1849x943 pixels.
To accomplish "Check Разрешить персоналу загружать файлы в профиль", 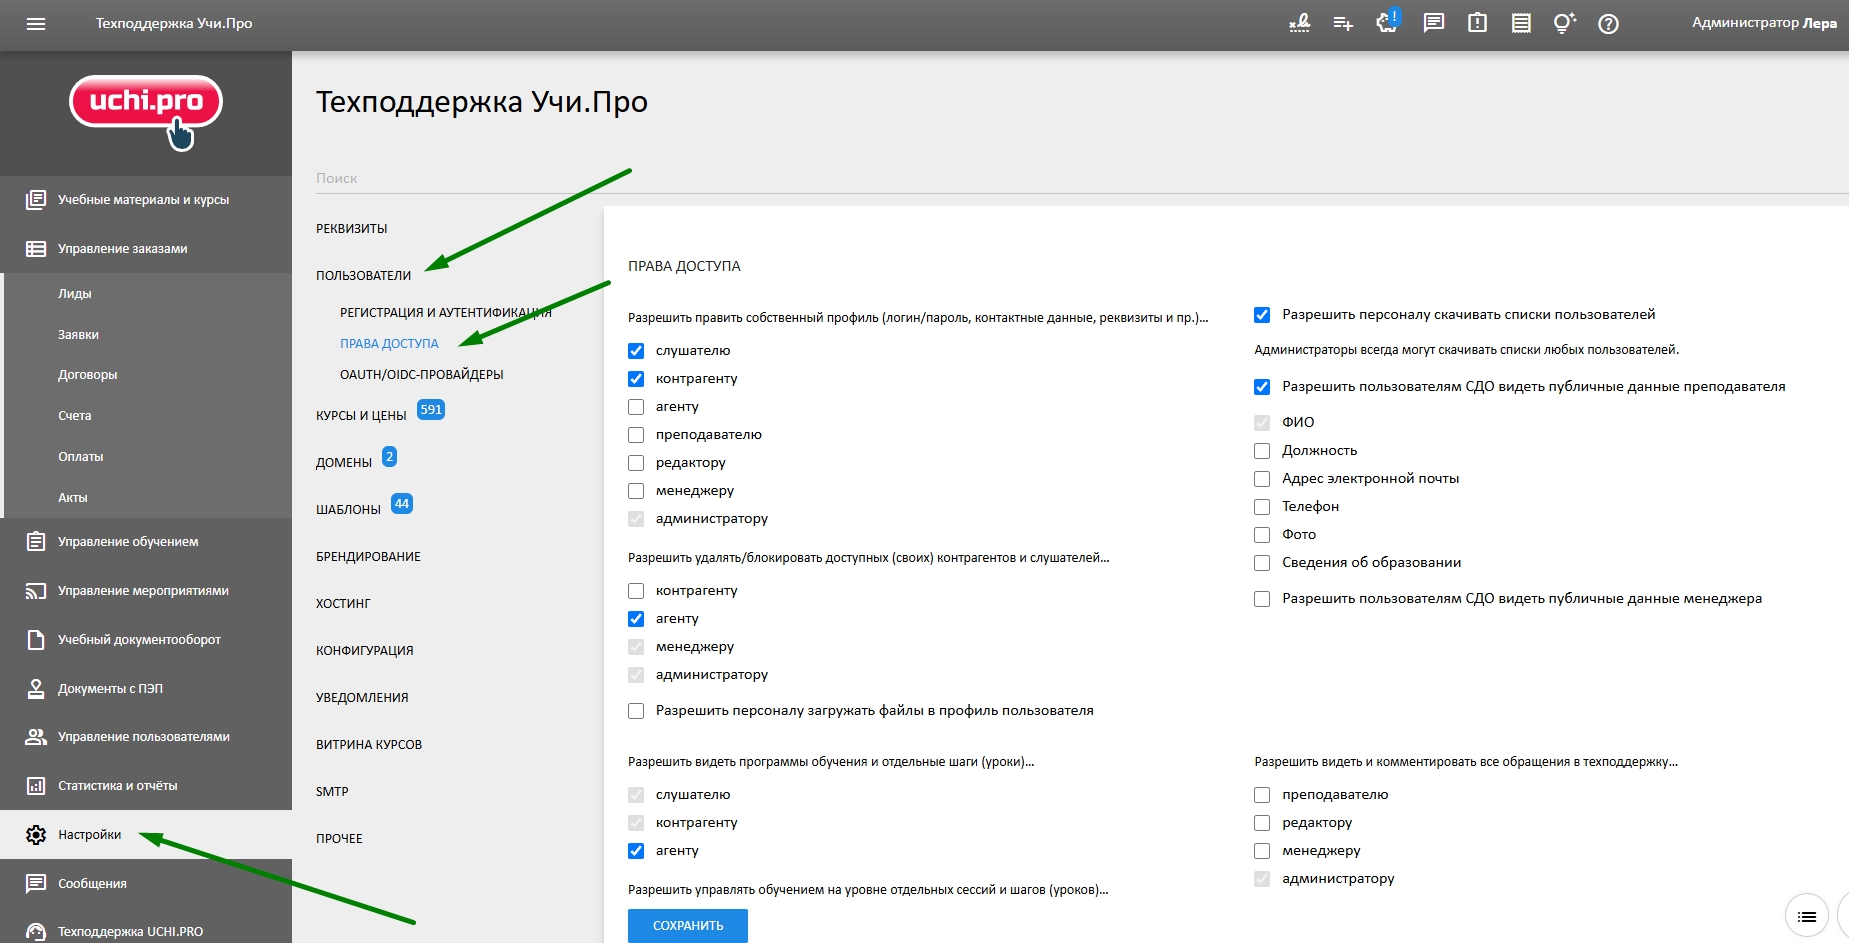I will (x=636, y=711).
